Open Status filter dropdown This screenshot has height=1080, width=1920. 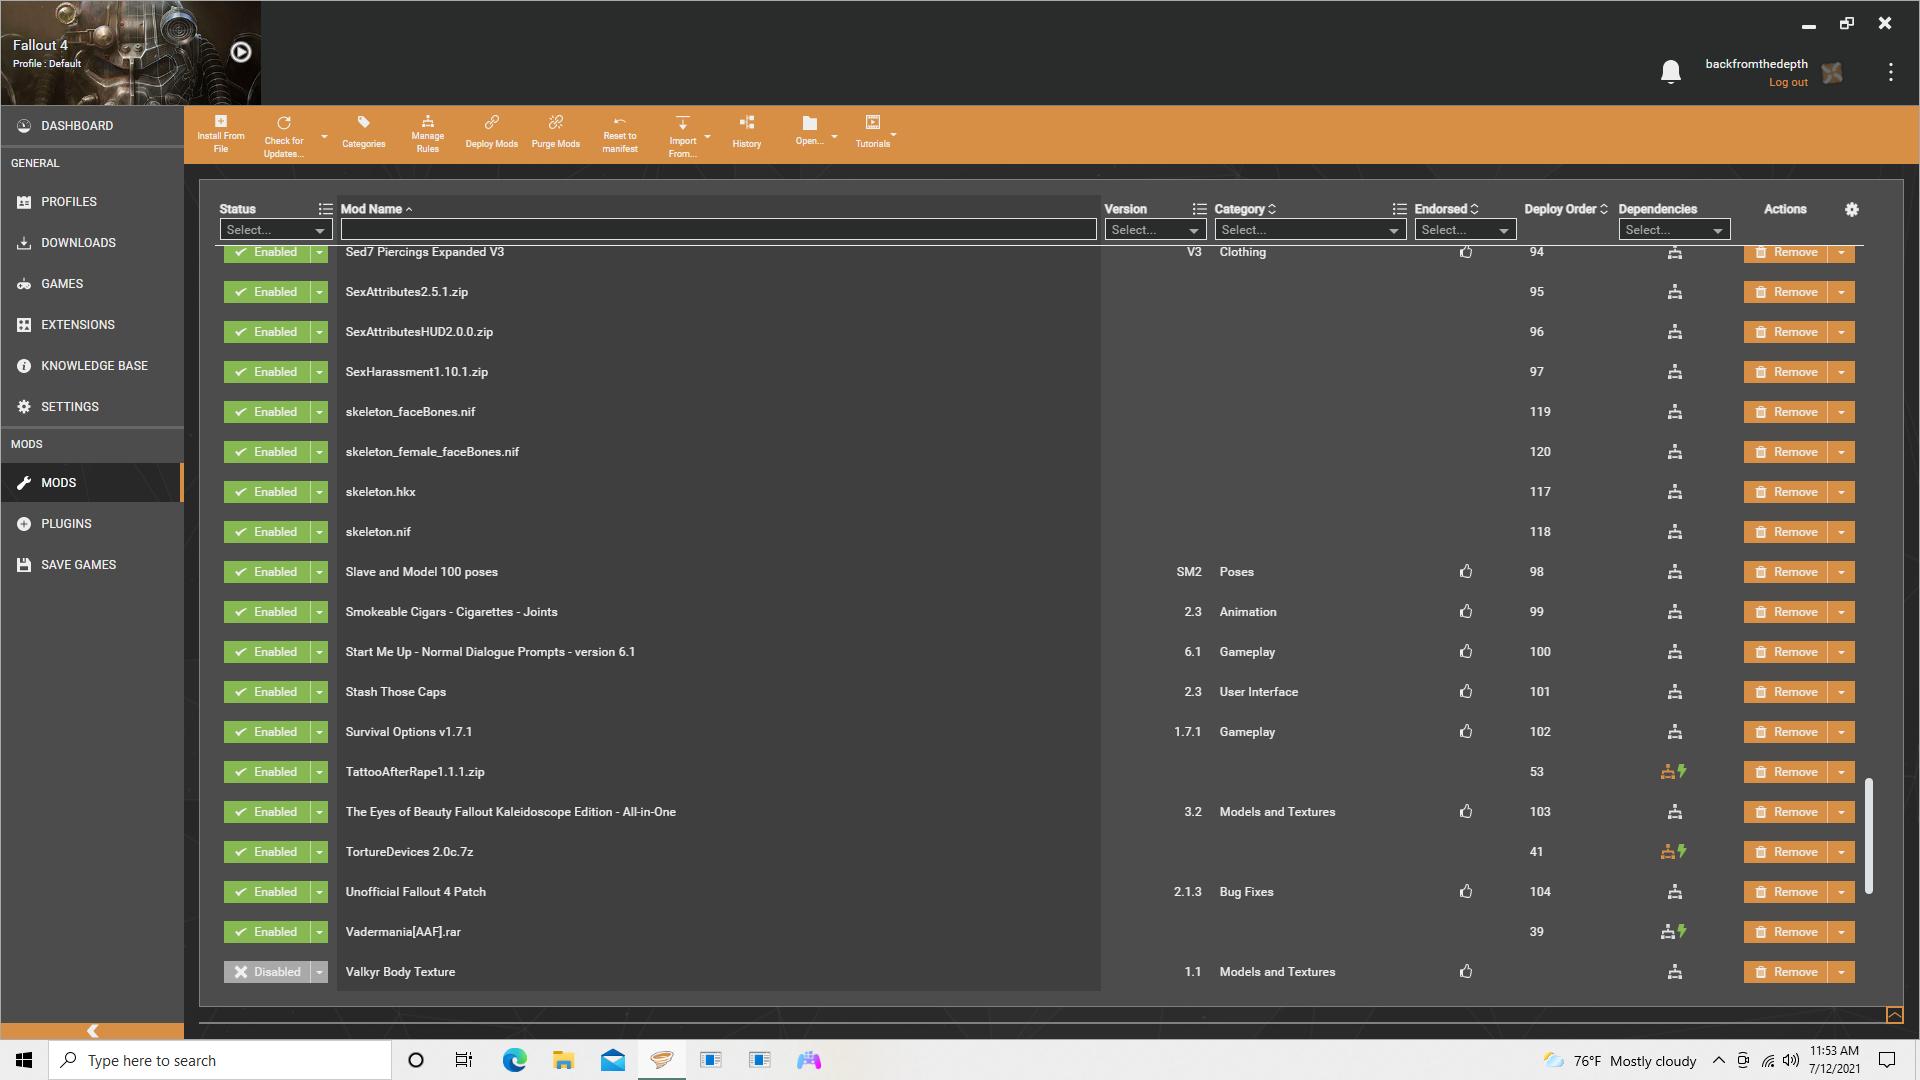275,230
